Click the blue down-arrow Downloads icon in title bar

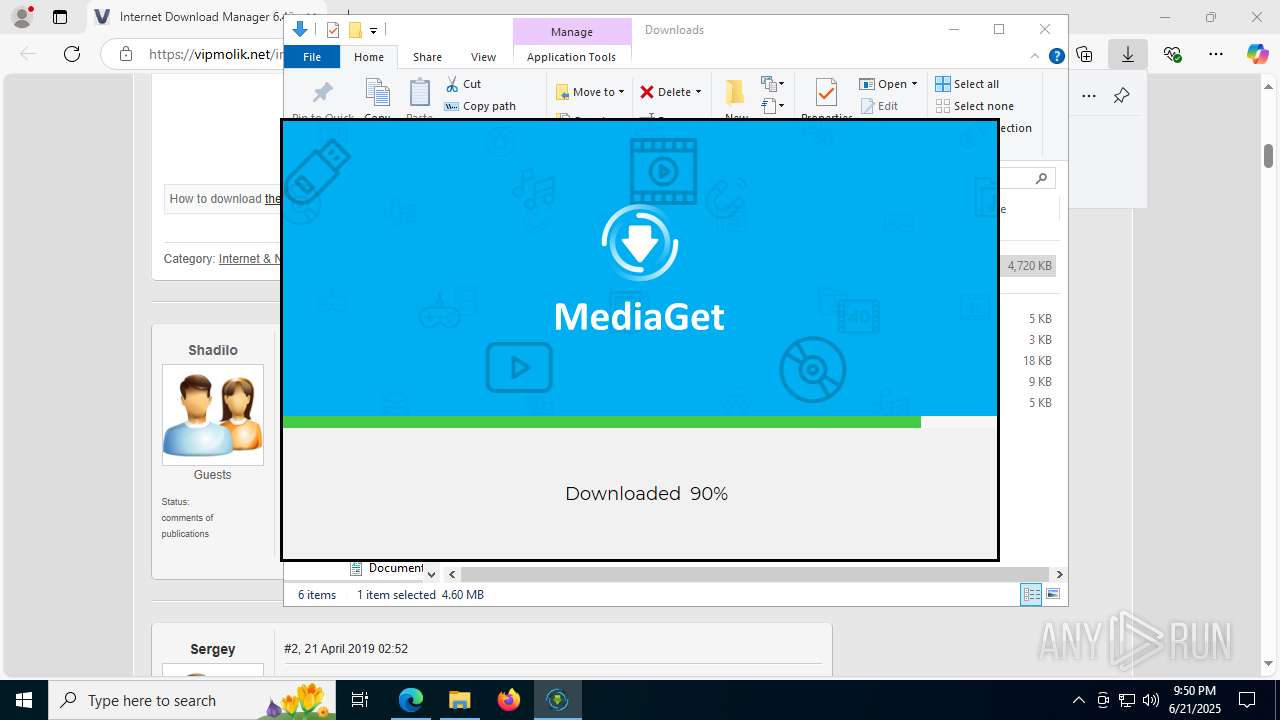pos(299,30)
